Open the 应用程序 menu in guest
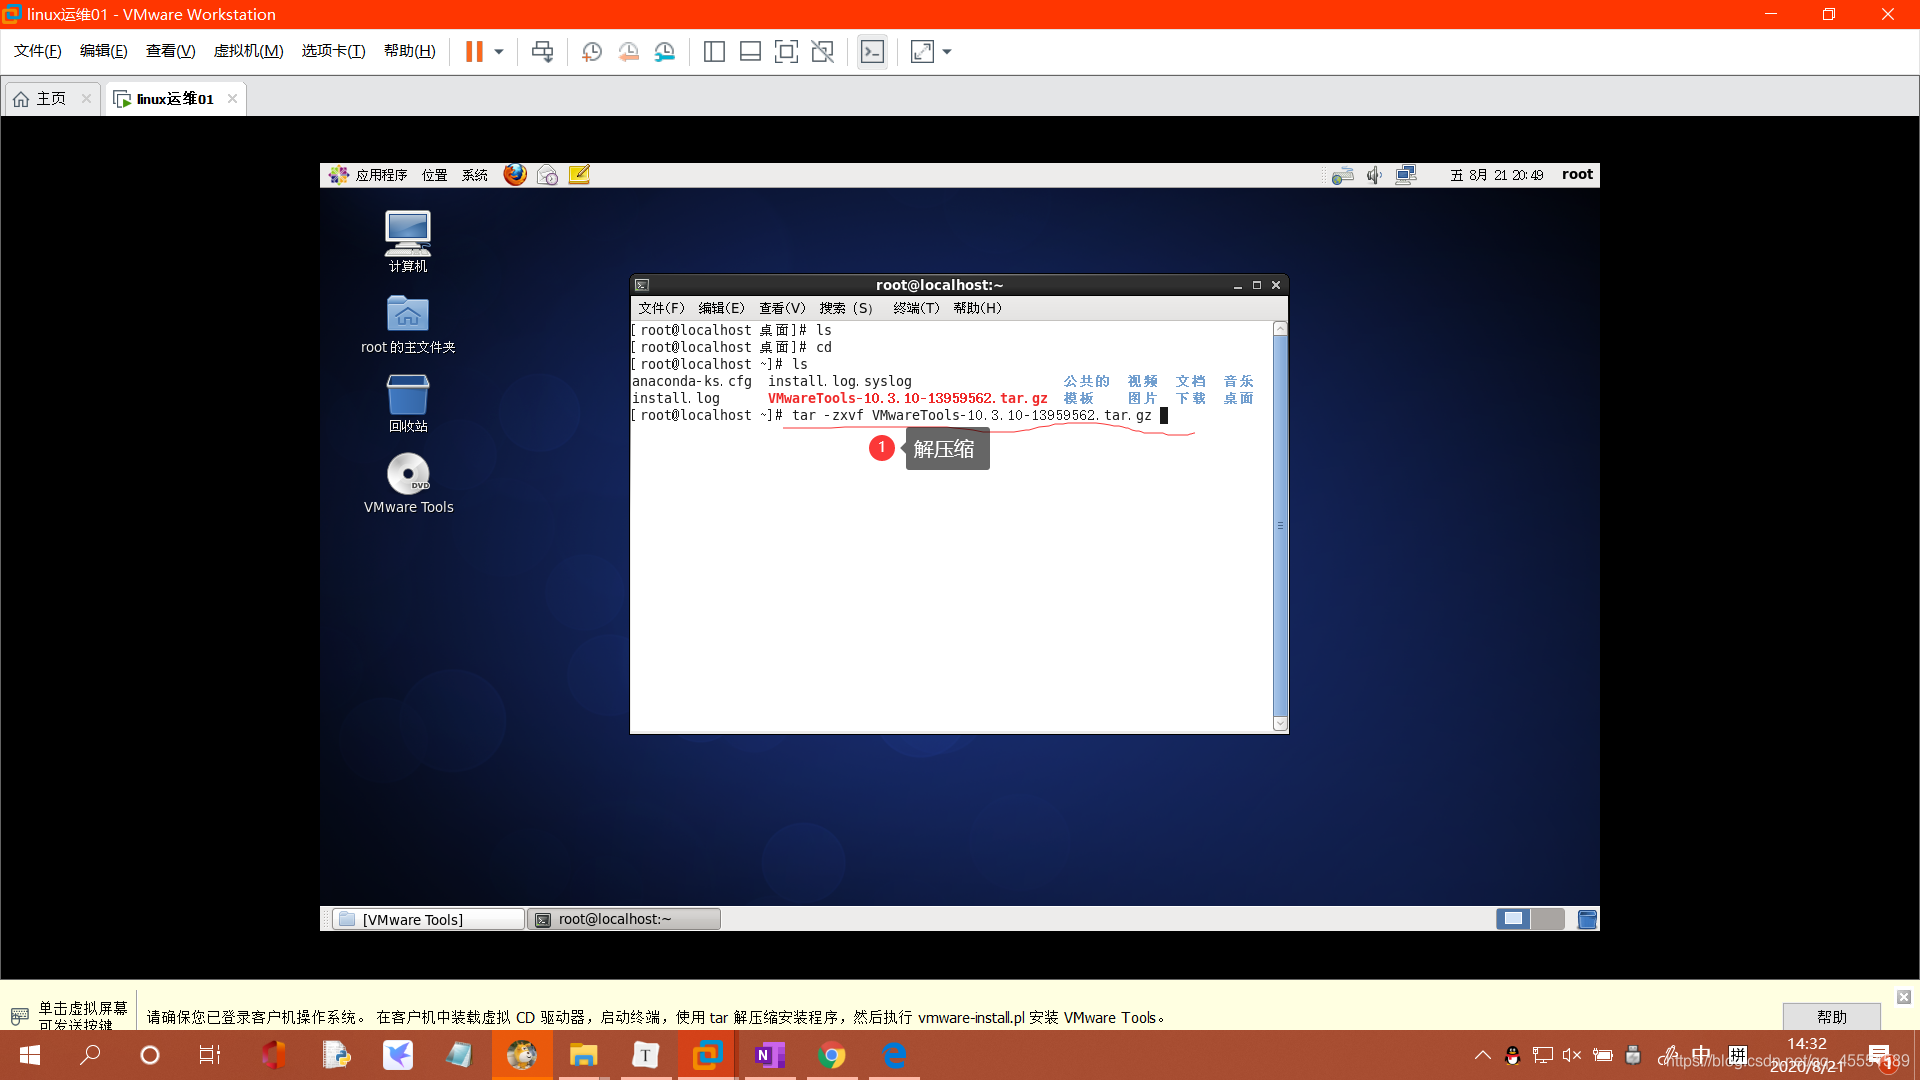The width and height of the screenshot is (1920, 1080). [x=380, y=175]
